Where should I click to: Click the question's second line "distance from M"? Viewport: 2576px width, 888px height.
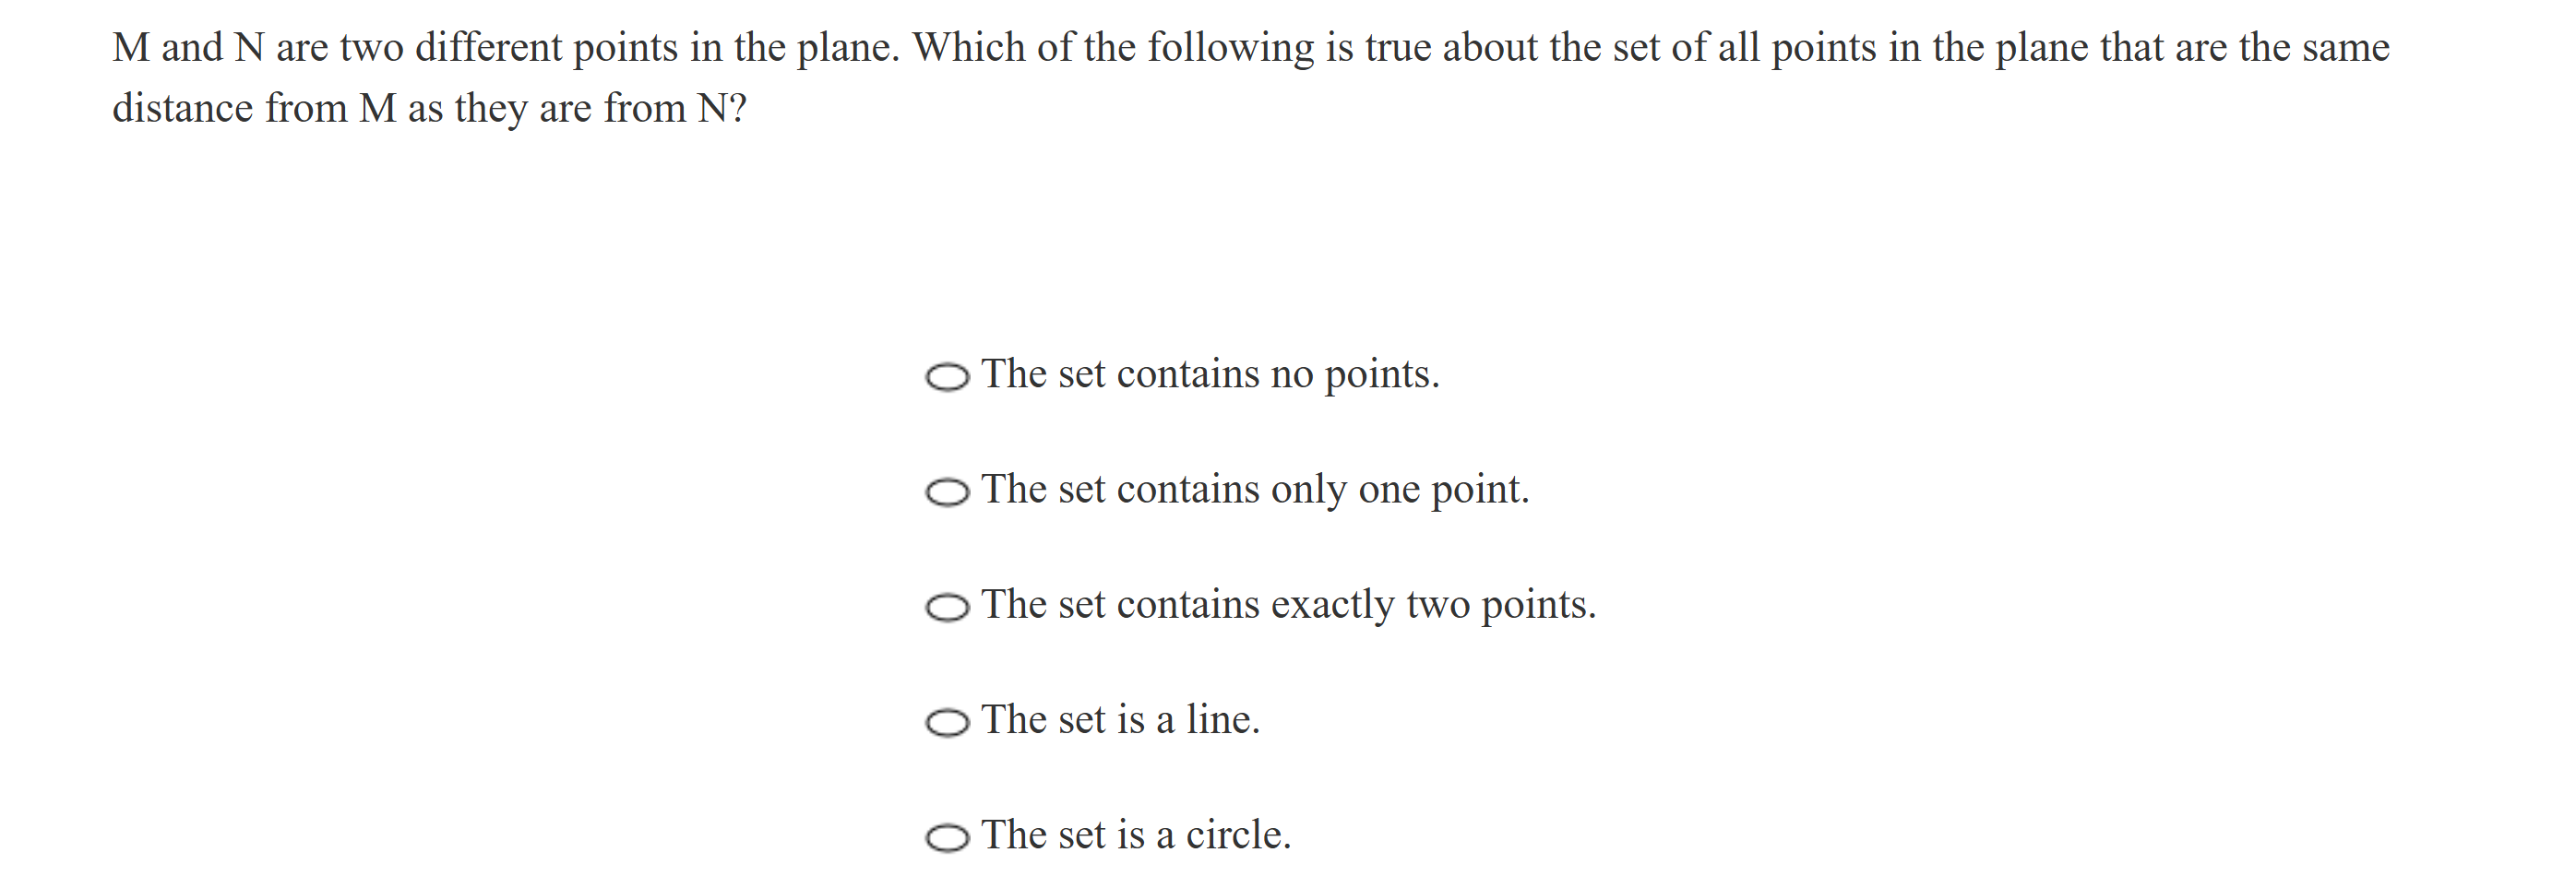(x=429, y=108)
